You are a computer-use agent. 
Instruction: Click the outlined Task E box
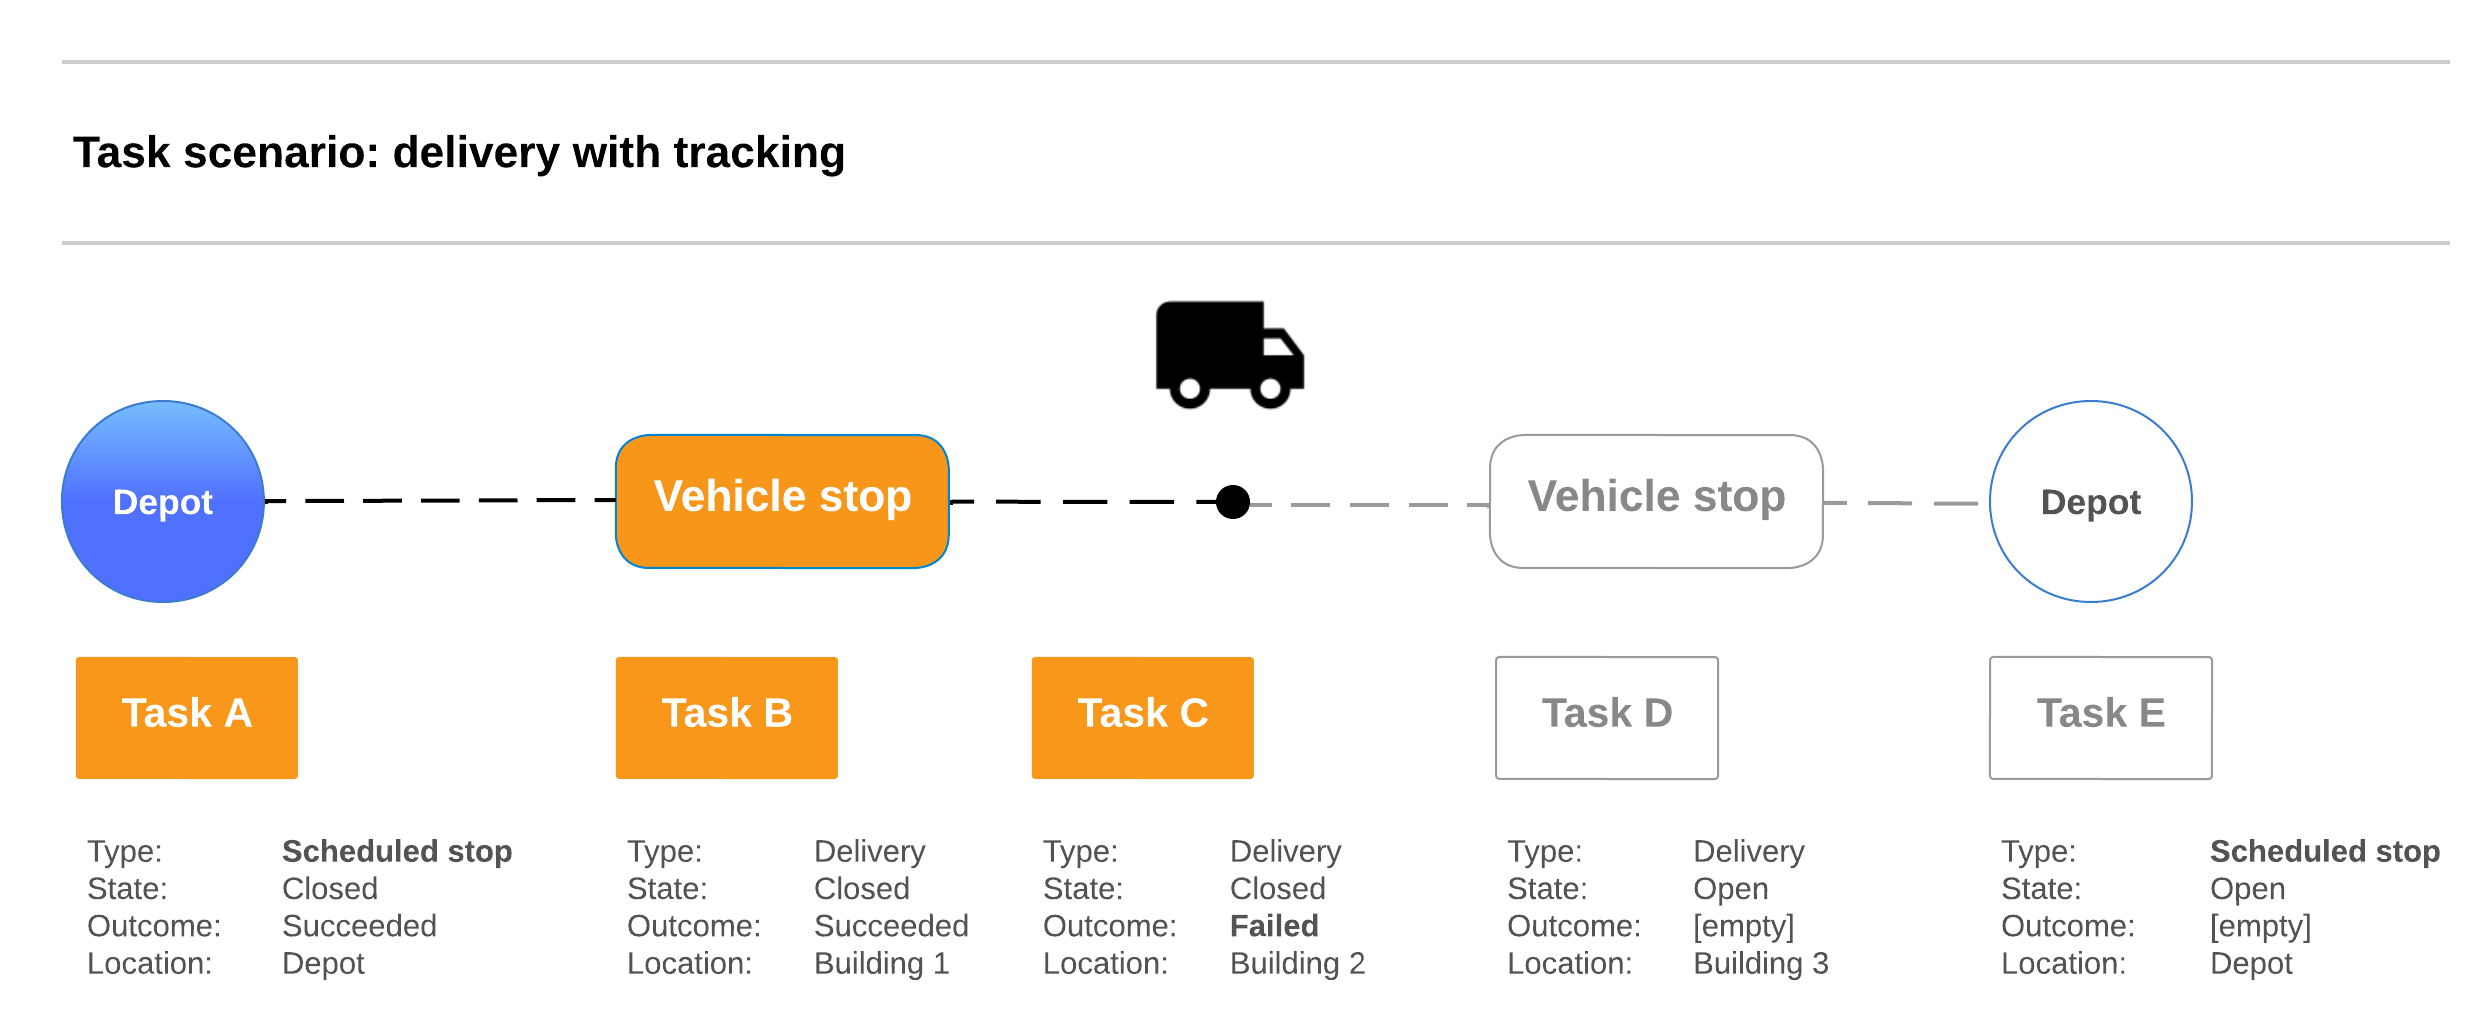[x=2101, y=717]
